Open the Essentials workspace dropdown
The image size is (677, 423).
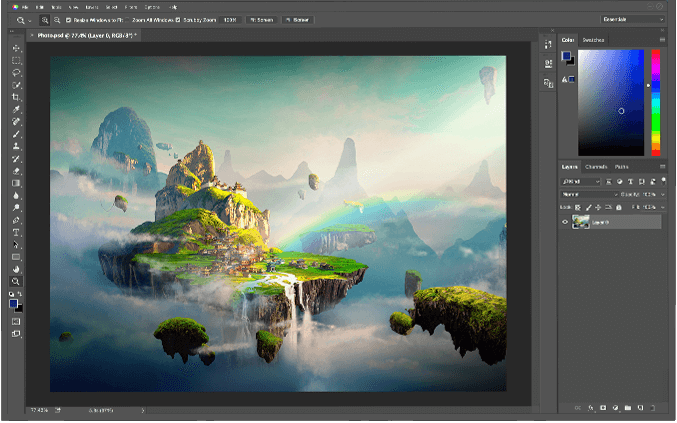coord(633,19)
